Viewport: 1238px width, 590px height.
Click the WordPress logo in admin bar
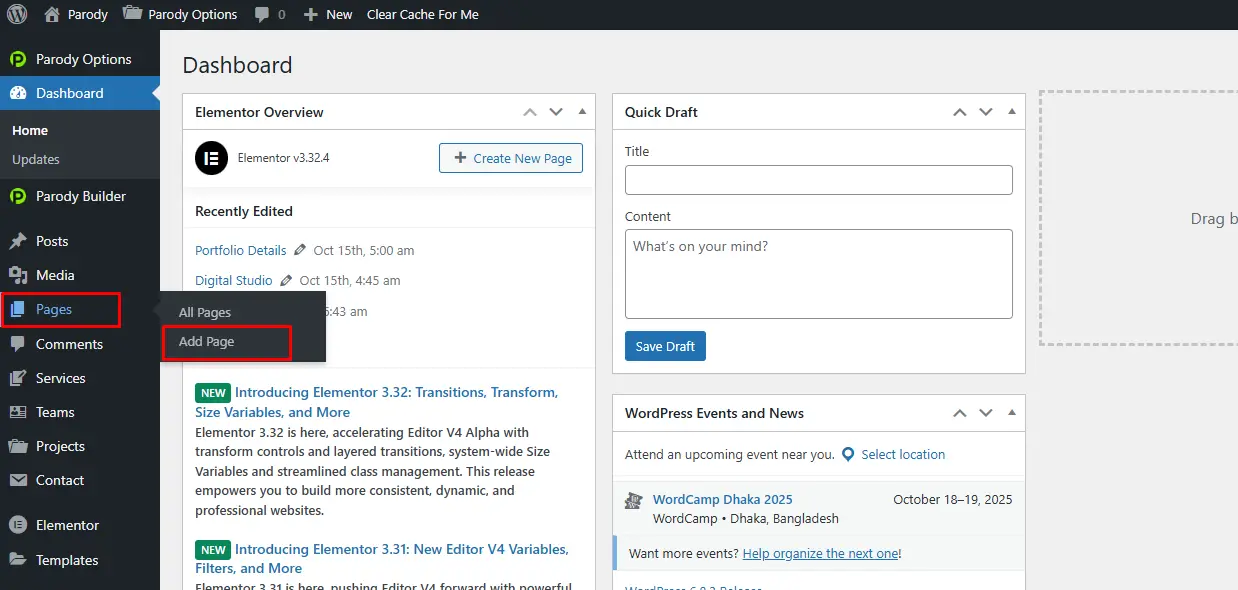(17, 14)
